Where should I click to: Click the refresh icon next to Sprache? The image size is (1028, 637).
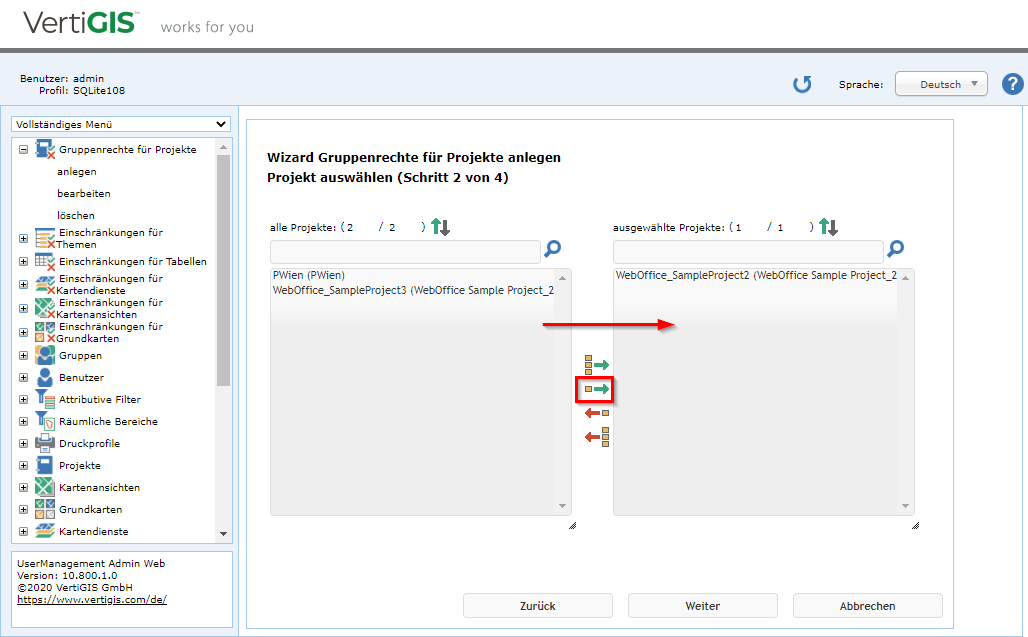click(802, 84)
